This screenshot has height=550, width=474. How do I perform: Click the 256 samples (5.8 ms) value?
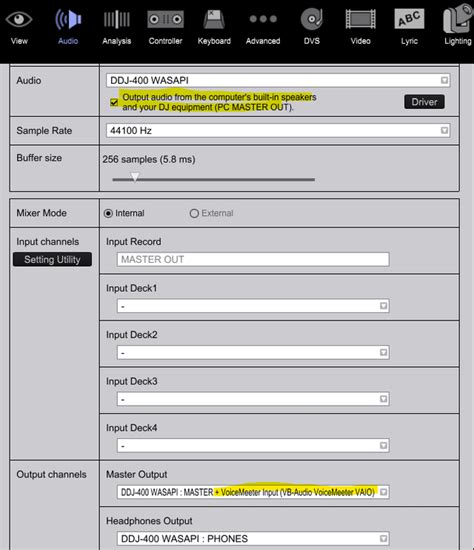[x=149, y=159]
